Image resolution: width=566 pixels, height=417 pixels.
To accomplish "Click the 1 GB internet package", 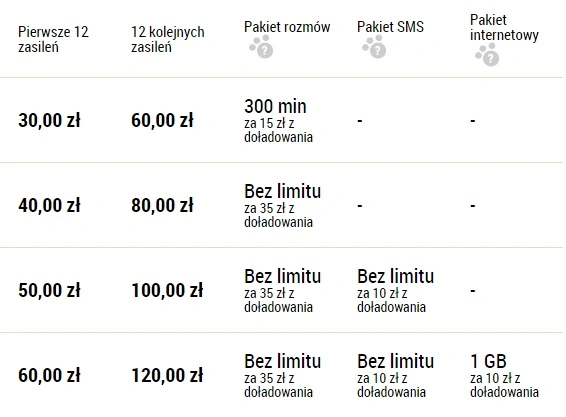I will point(488,361).
